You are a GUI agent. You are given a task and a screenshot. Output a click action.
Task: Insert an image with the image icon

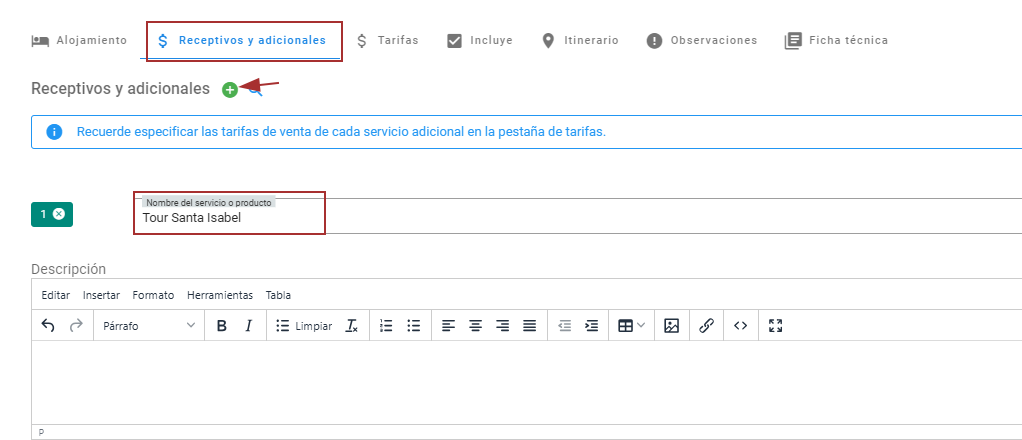pos(672,326)
